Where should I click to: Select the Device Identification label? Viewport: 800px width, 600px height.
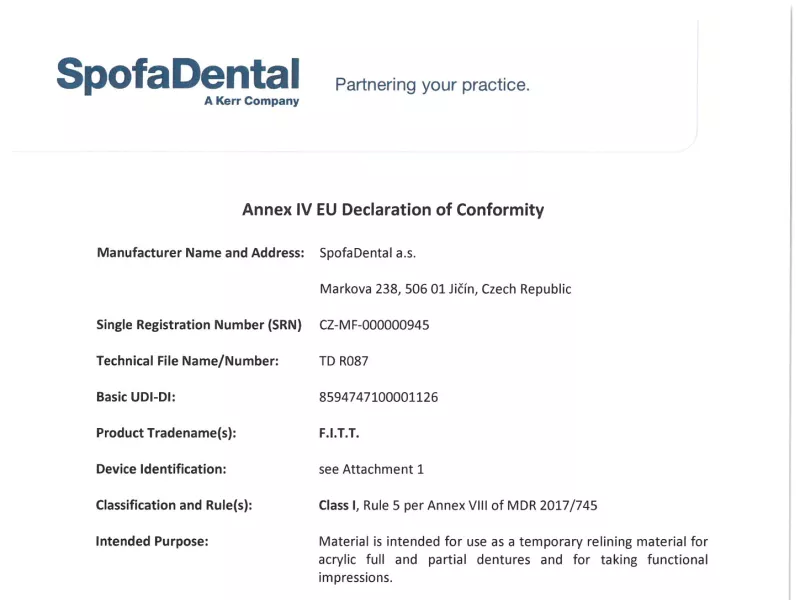pos(161,469)
